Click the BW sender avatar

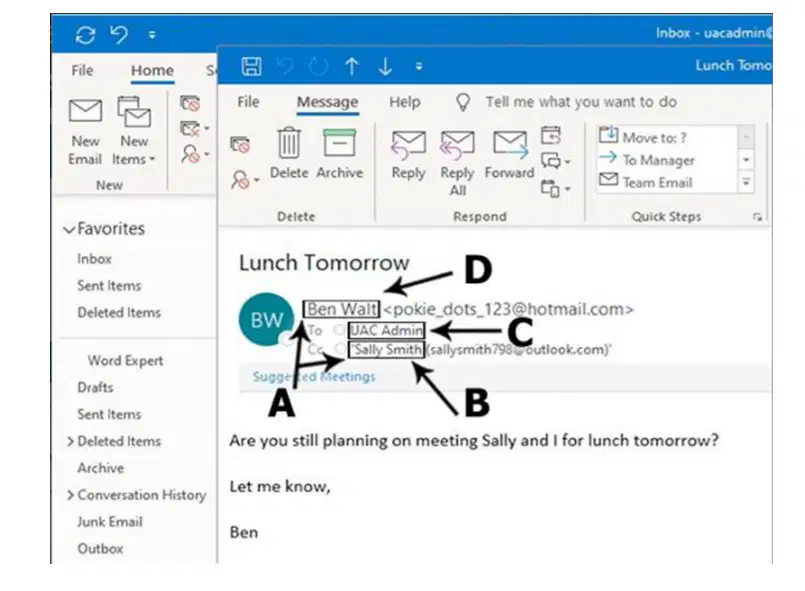coord(266,319)
